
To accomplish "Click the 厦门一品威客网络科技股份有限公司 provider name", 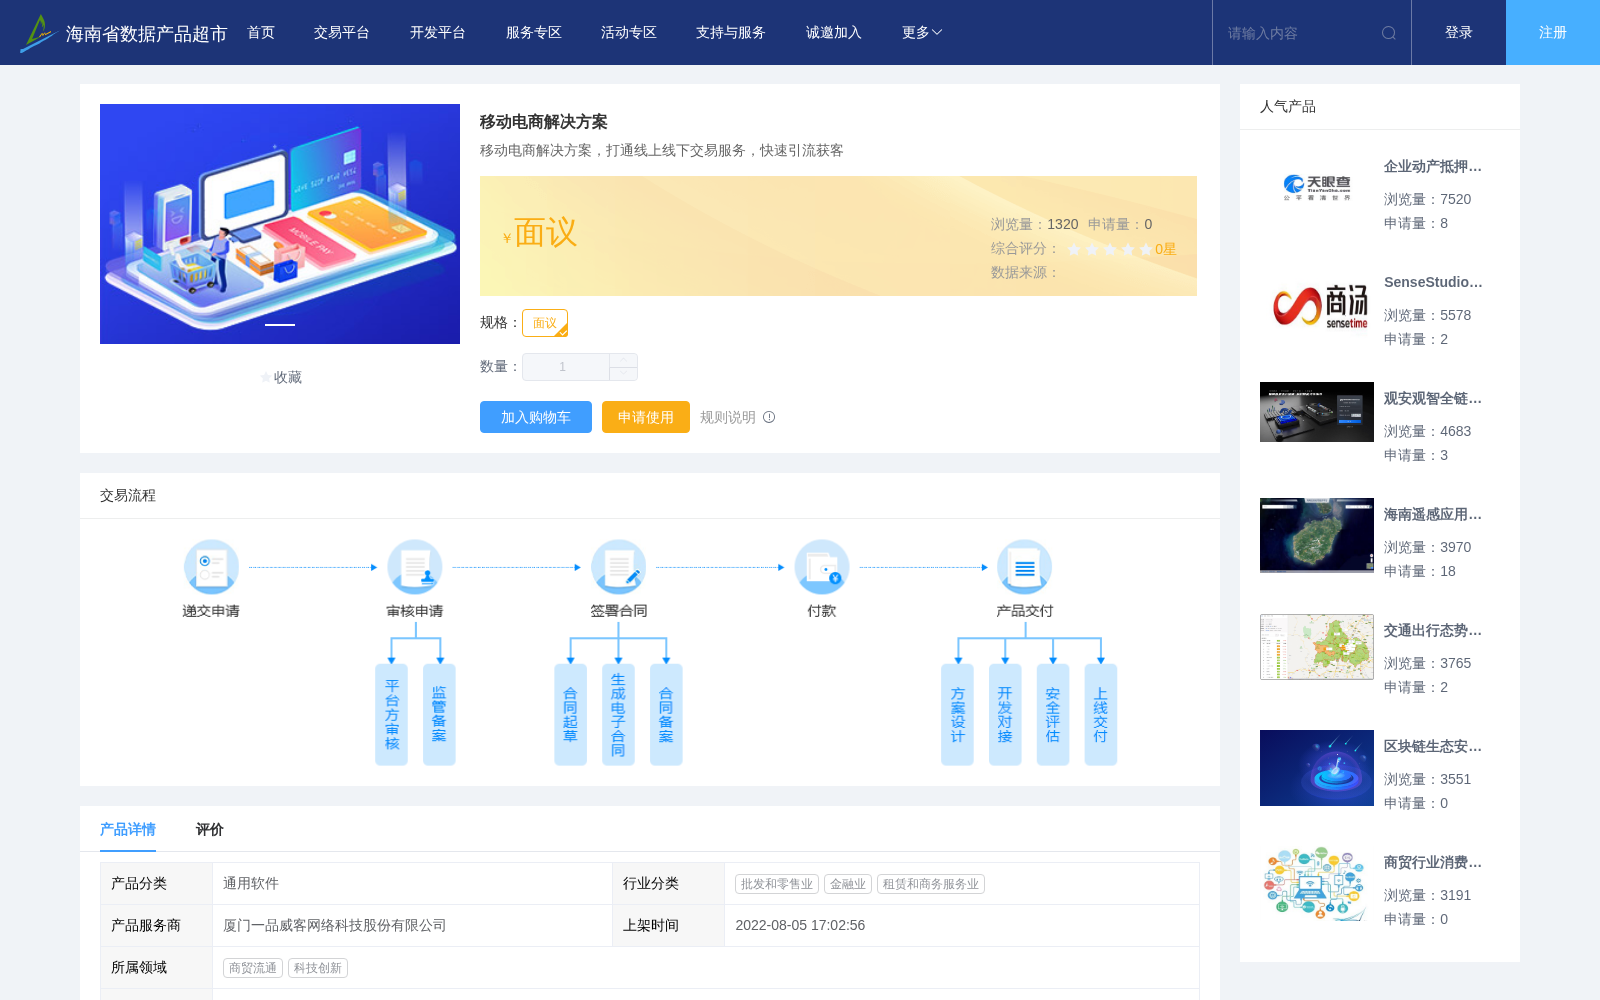I will pyautogui.click(x=335, y=925).
